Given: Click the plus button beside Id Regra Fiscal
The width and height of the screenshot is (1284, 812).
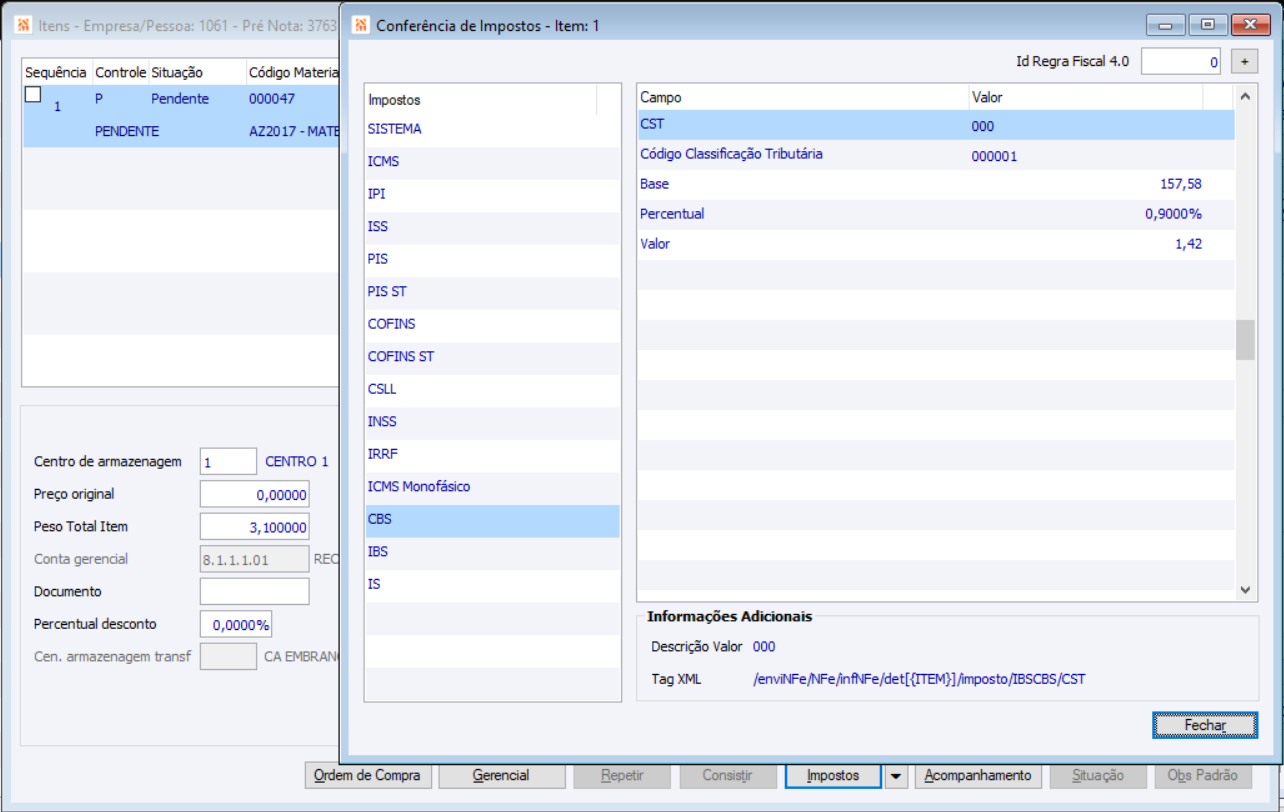Looking at the screenshot, I should [1244, 61].
